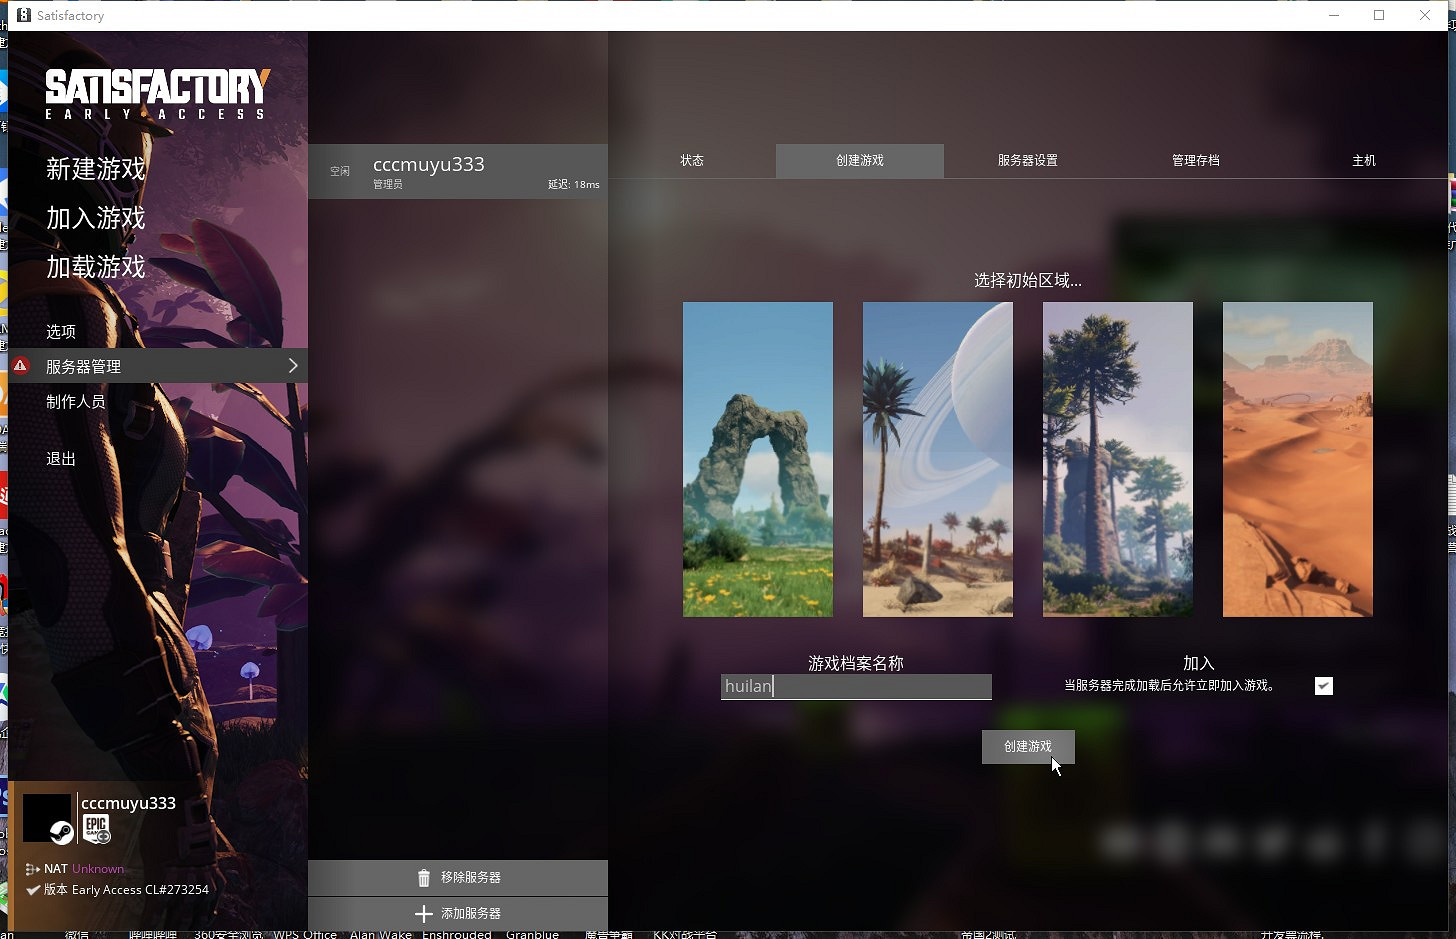
Task: Click the red warning icon beside 服务器管理
Action: click(21, 366)
